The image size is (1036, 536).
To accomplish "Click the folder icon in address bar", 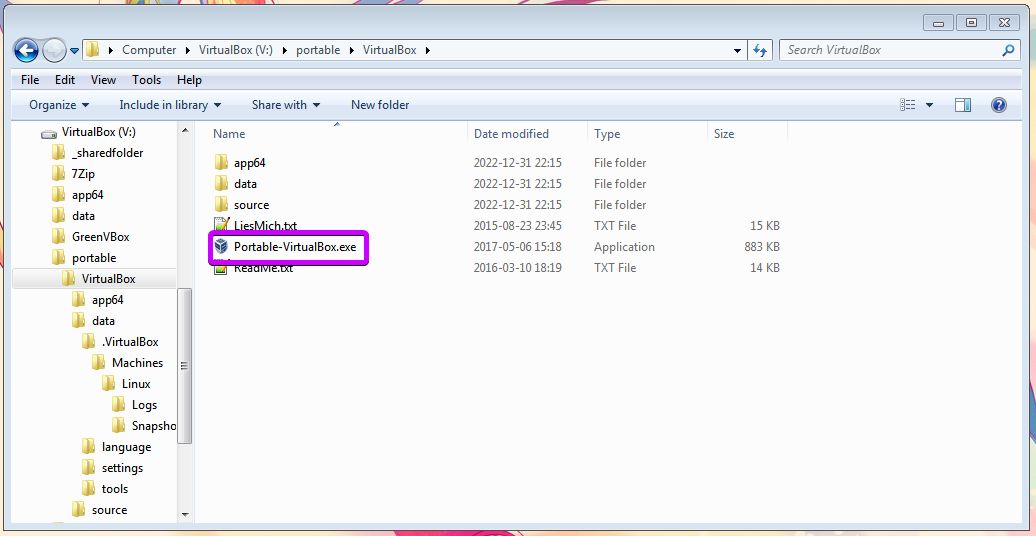I will click(x=92, y=50).
